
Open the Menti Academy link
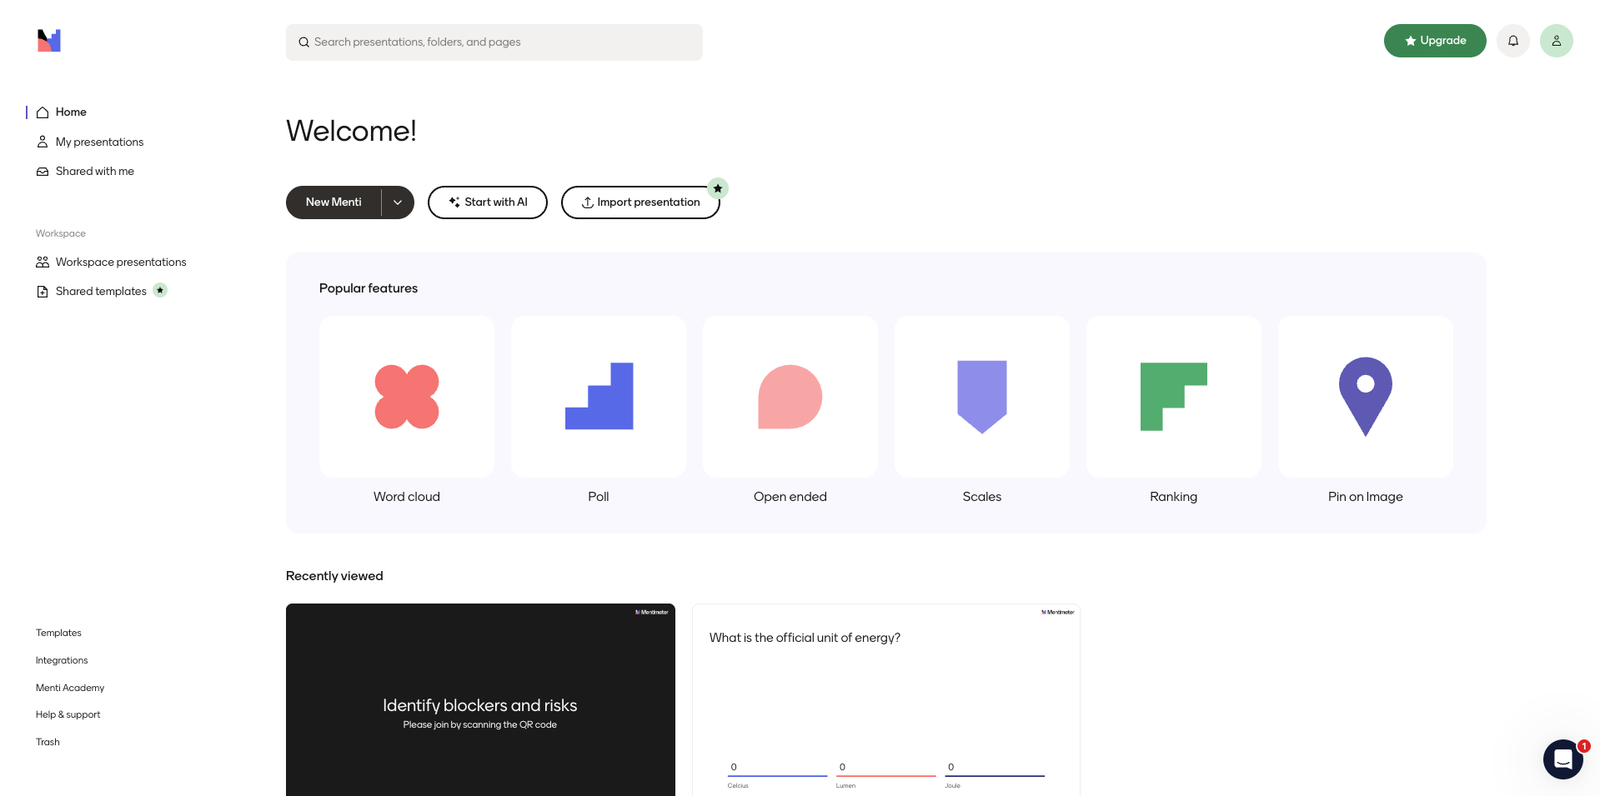point(70,688)
